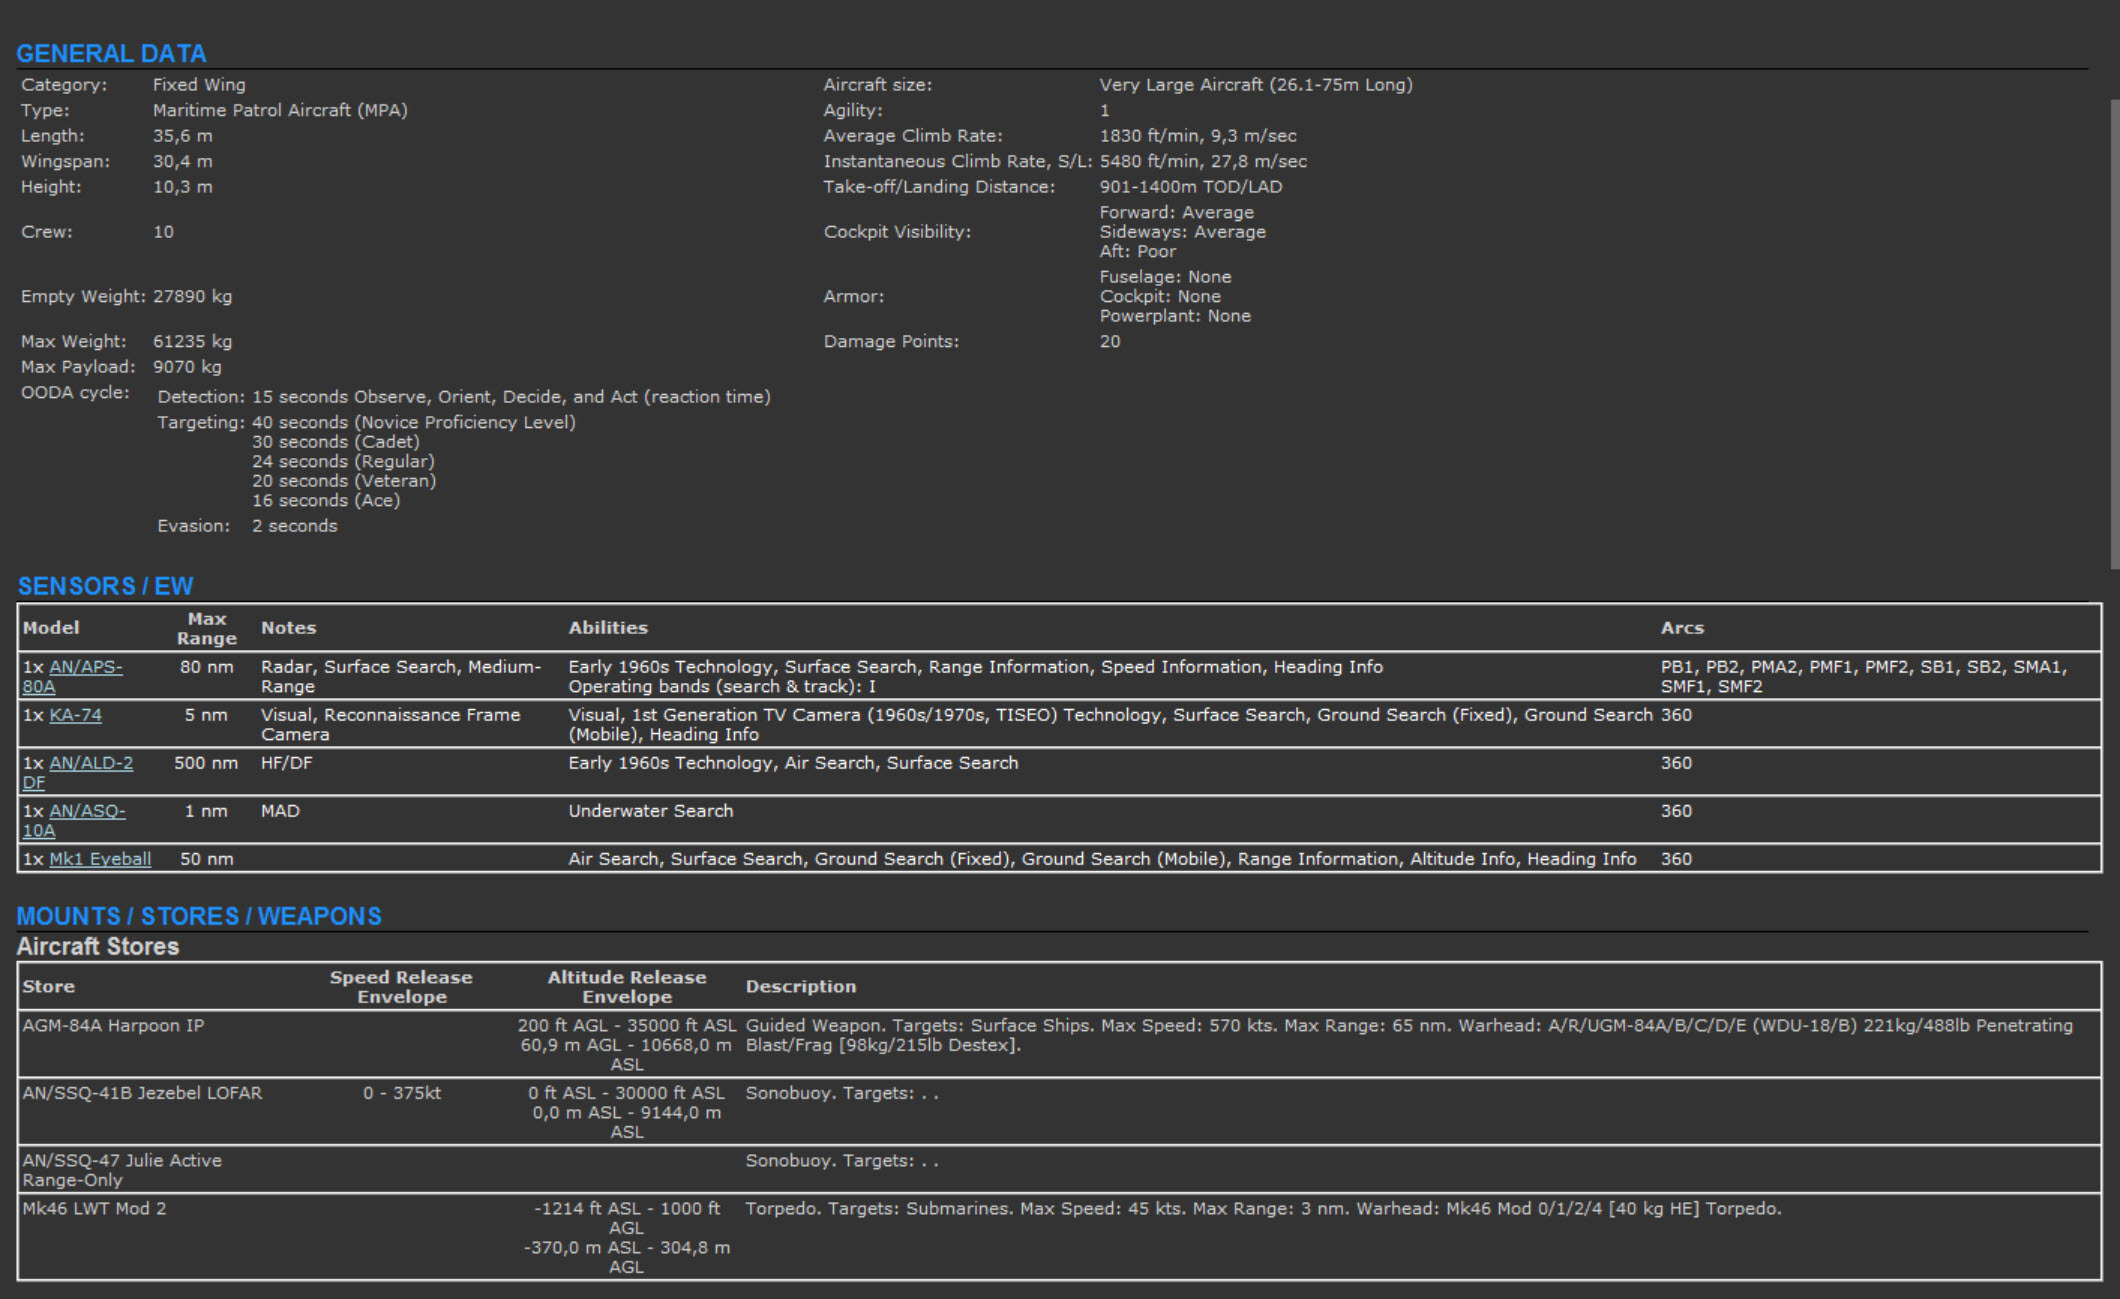This screenshot has height=1299, width=2120.
Task: Open the KA-74 camera sensor link
Action: coord(75,715)
